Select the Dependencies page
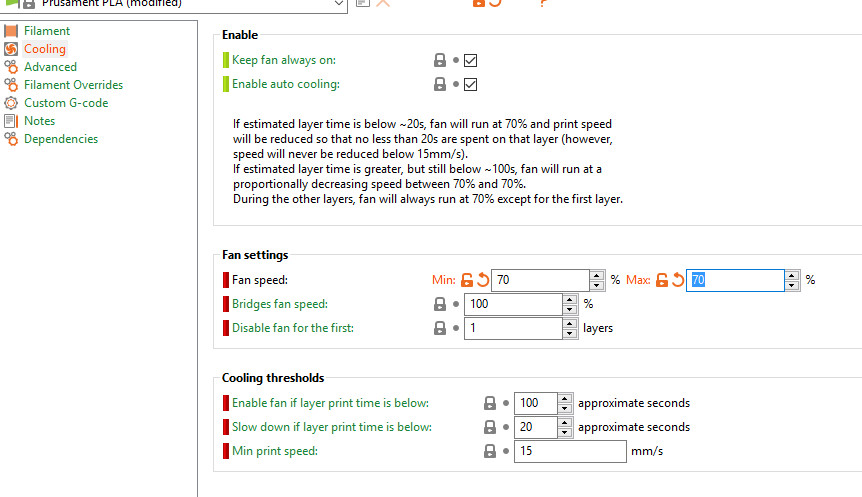Viewport: 862px width, 497px height. pyautogui.click(x=60, y=139)
